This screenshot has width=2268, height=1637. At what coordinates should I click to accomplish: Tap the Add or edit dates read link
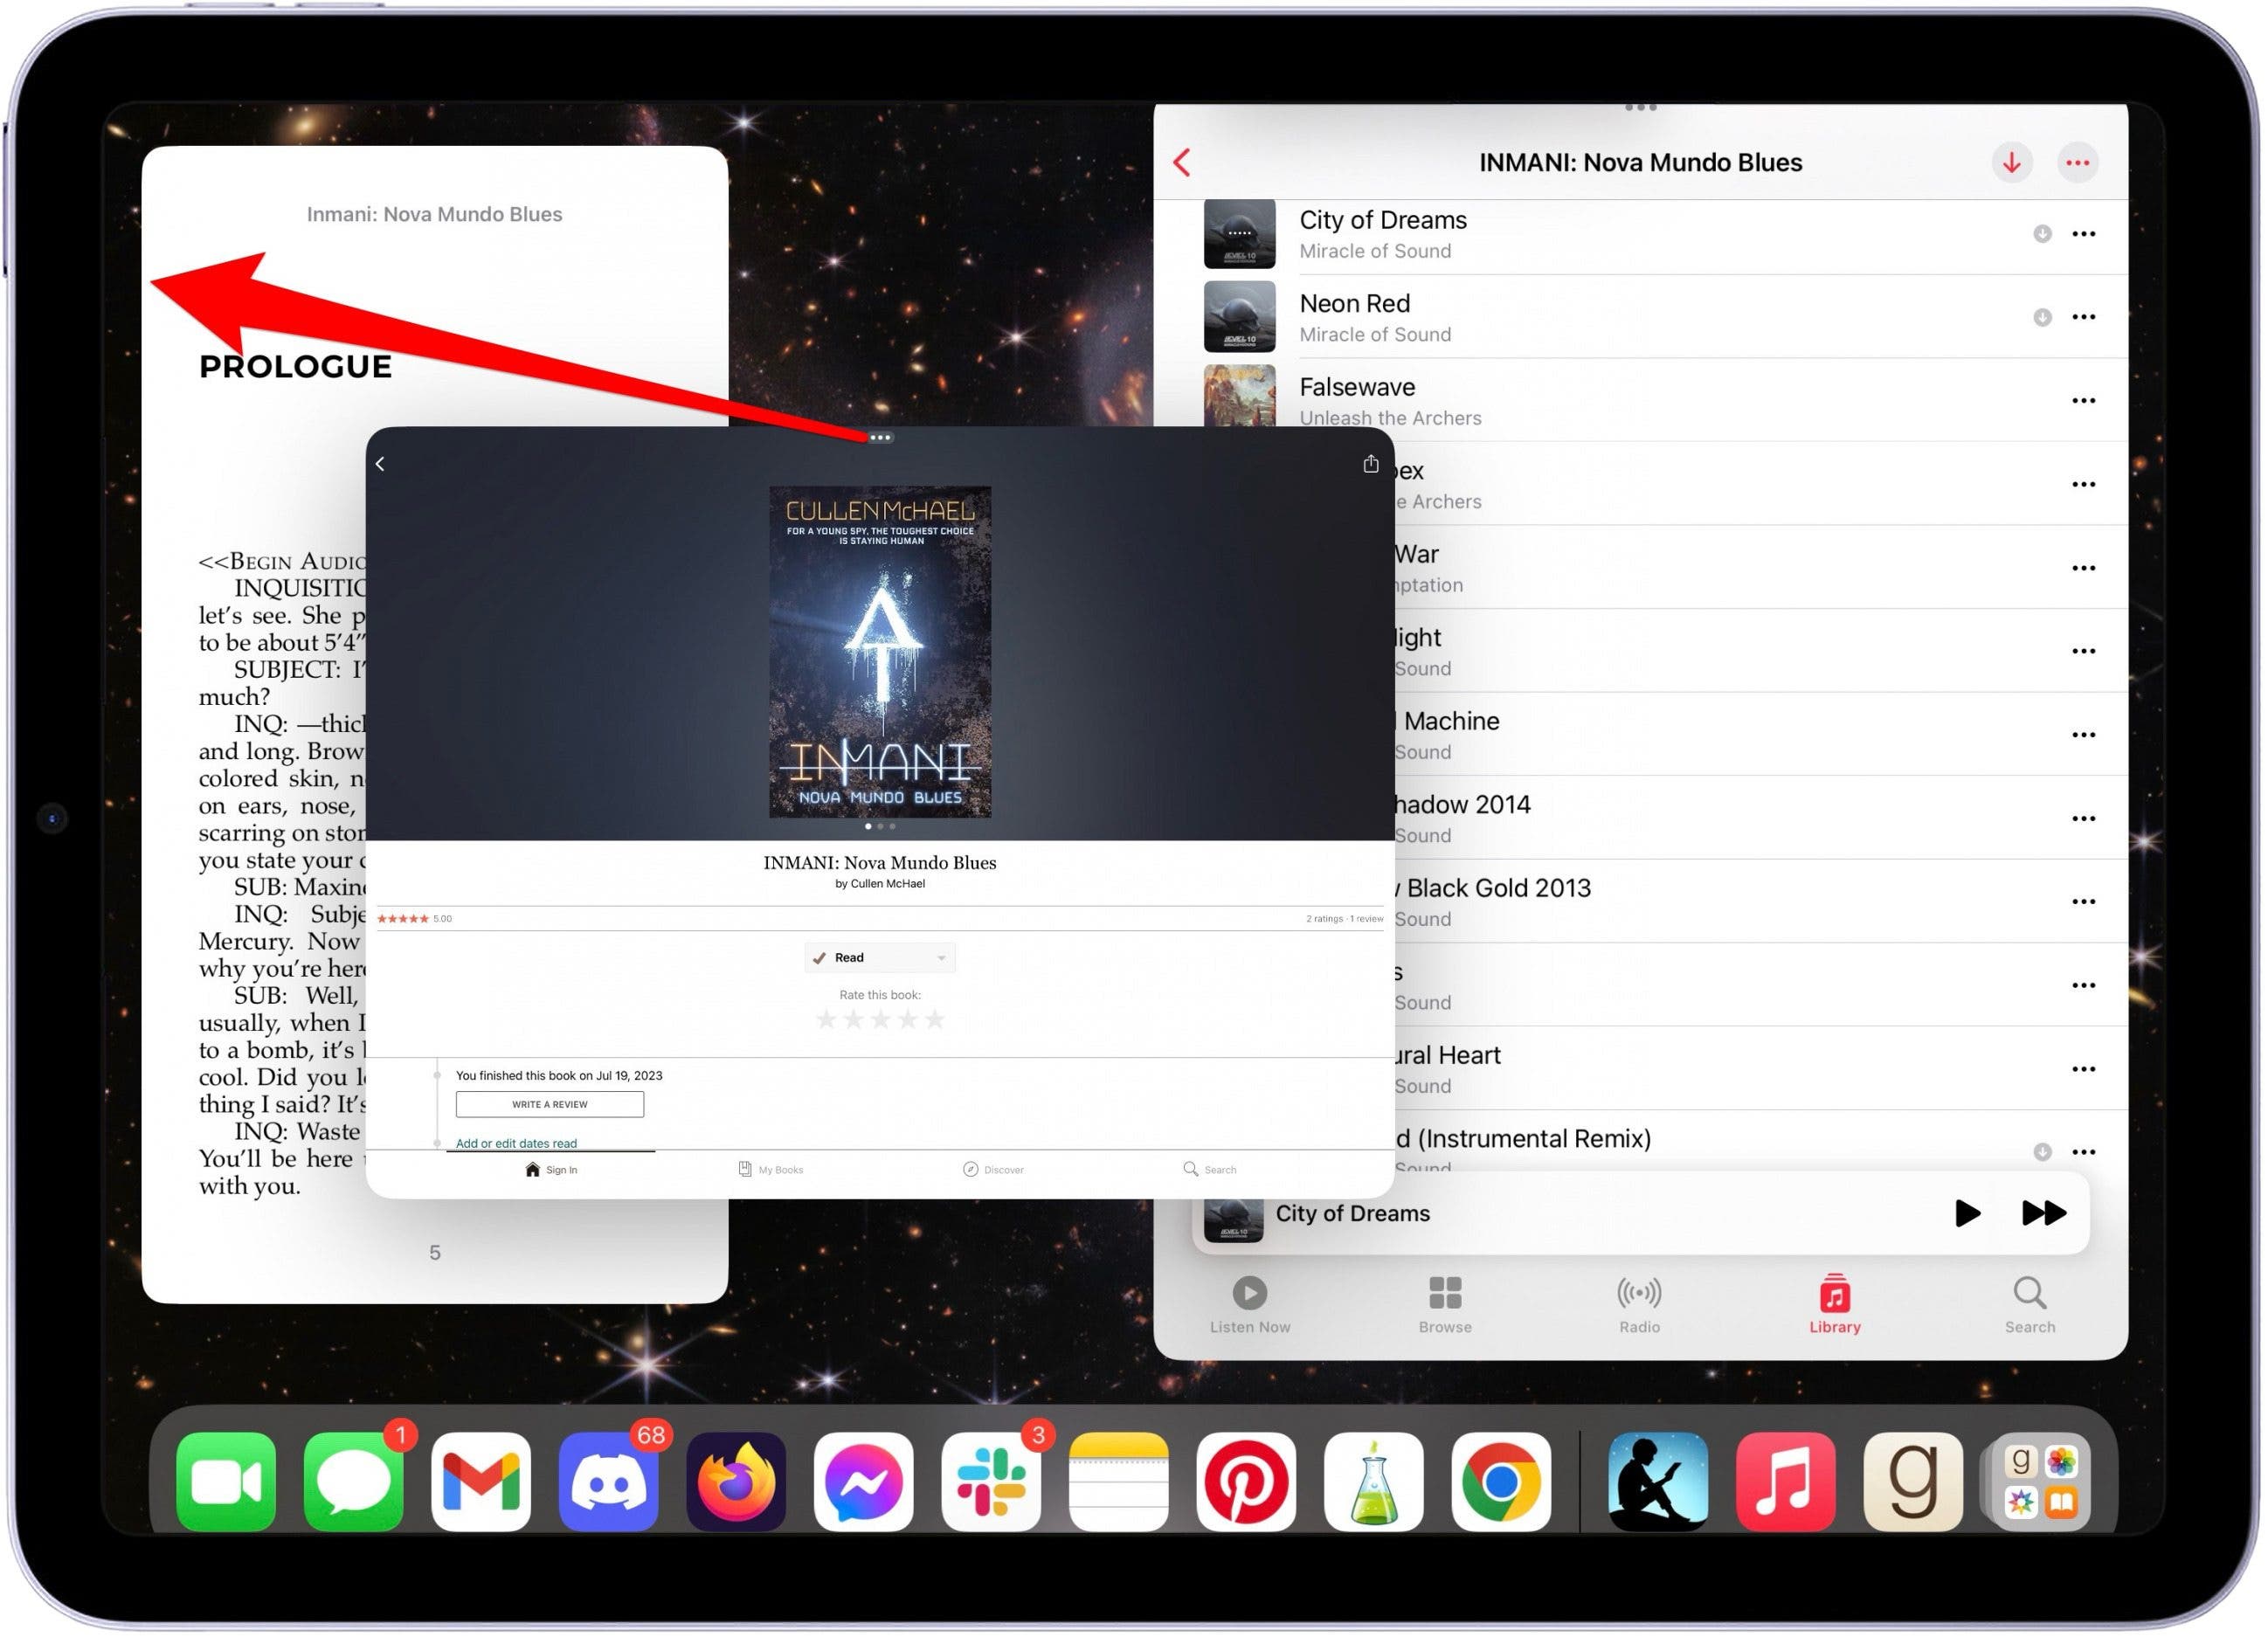tap(516, 1143)
